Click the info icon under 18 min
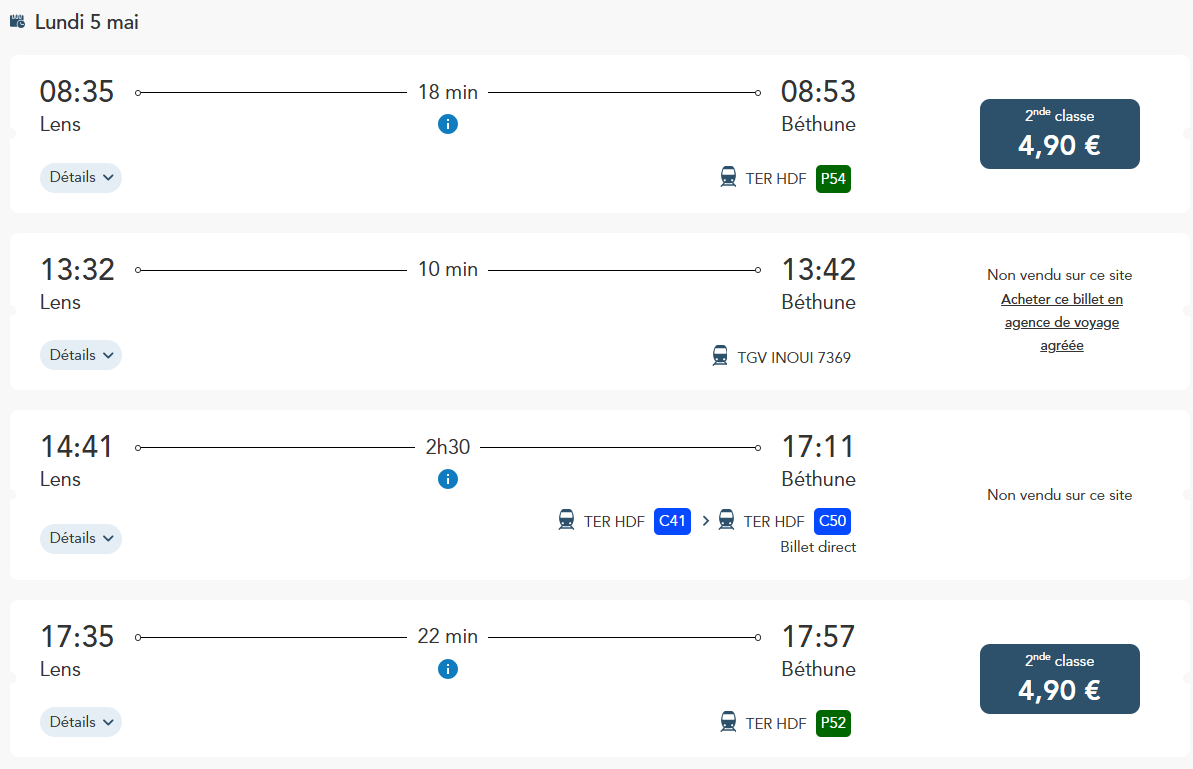Viewport: 1193px width, 769px height. (x=447, y=124)
